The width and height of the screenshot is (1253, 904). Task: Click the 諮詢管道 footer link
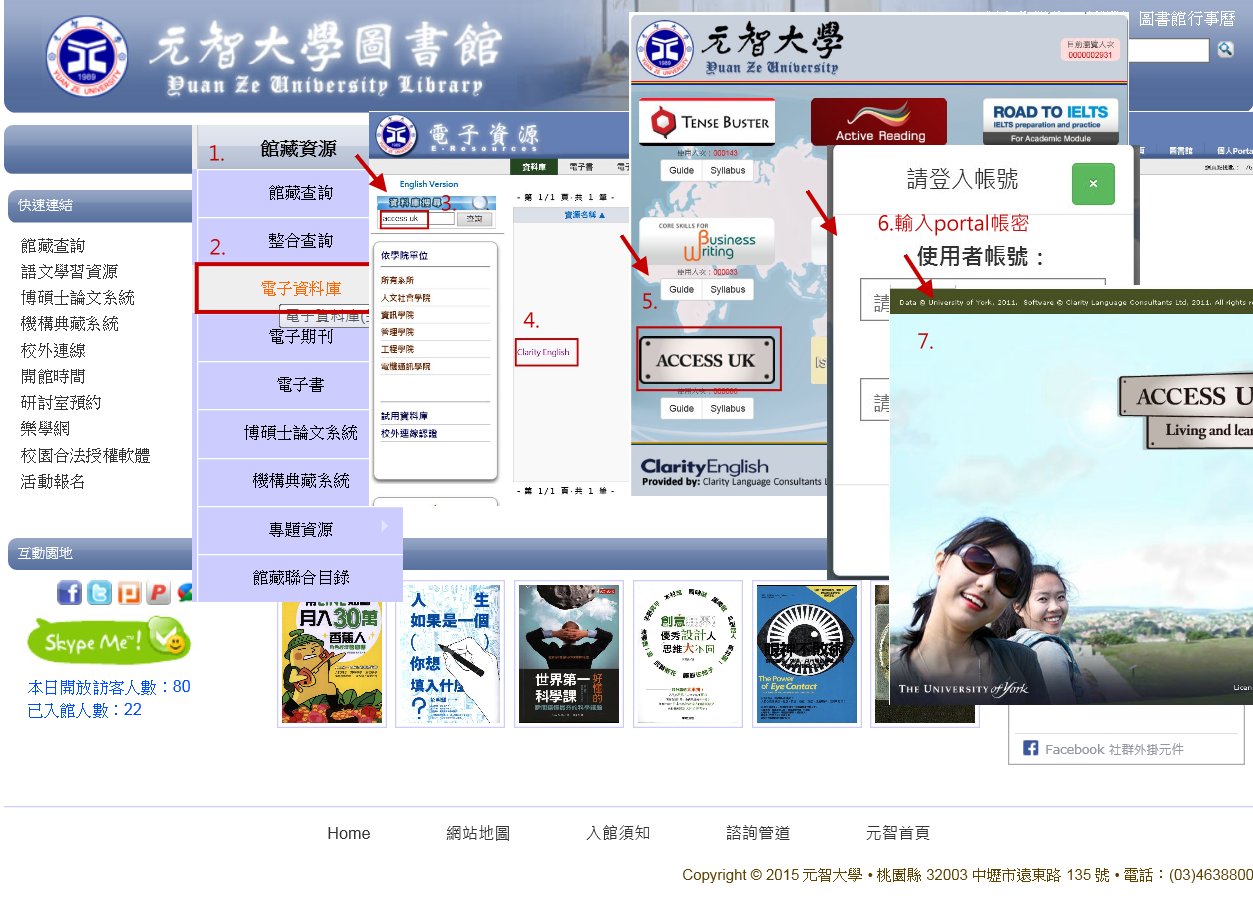[758, 833]
